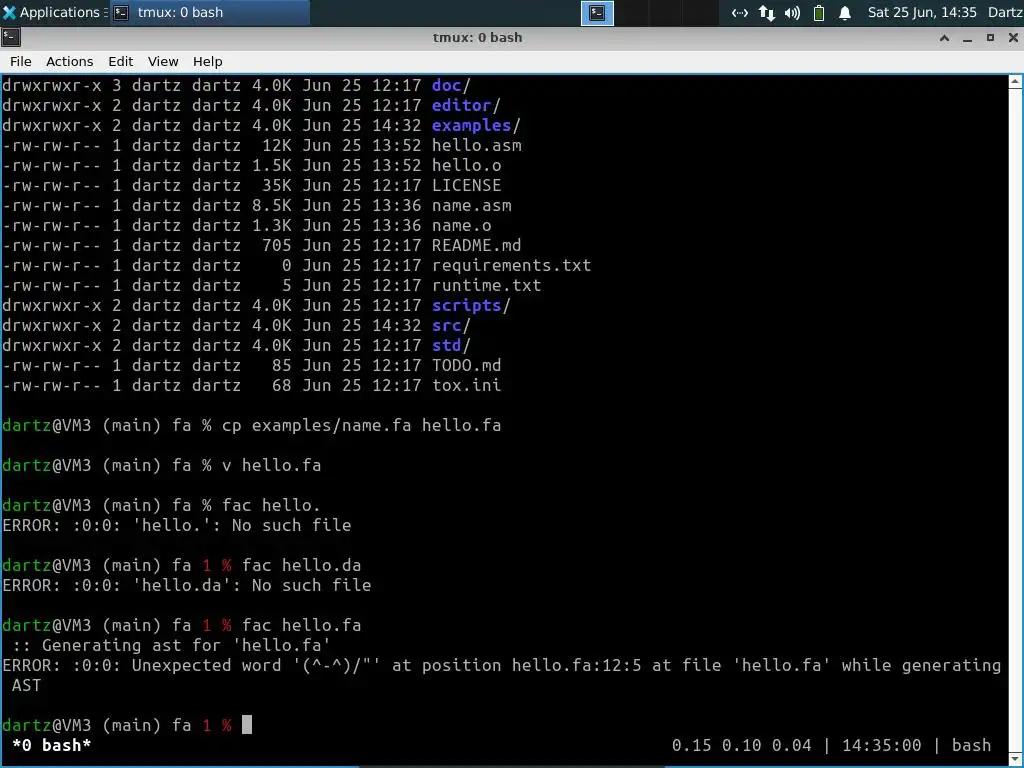The height and width of the screenshot is (768, 1024).
Task: Click the TODO.md file name
Action: 467,365
